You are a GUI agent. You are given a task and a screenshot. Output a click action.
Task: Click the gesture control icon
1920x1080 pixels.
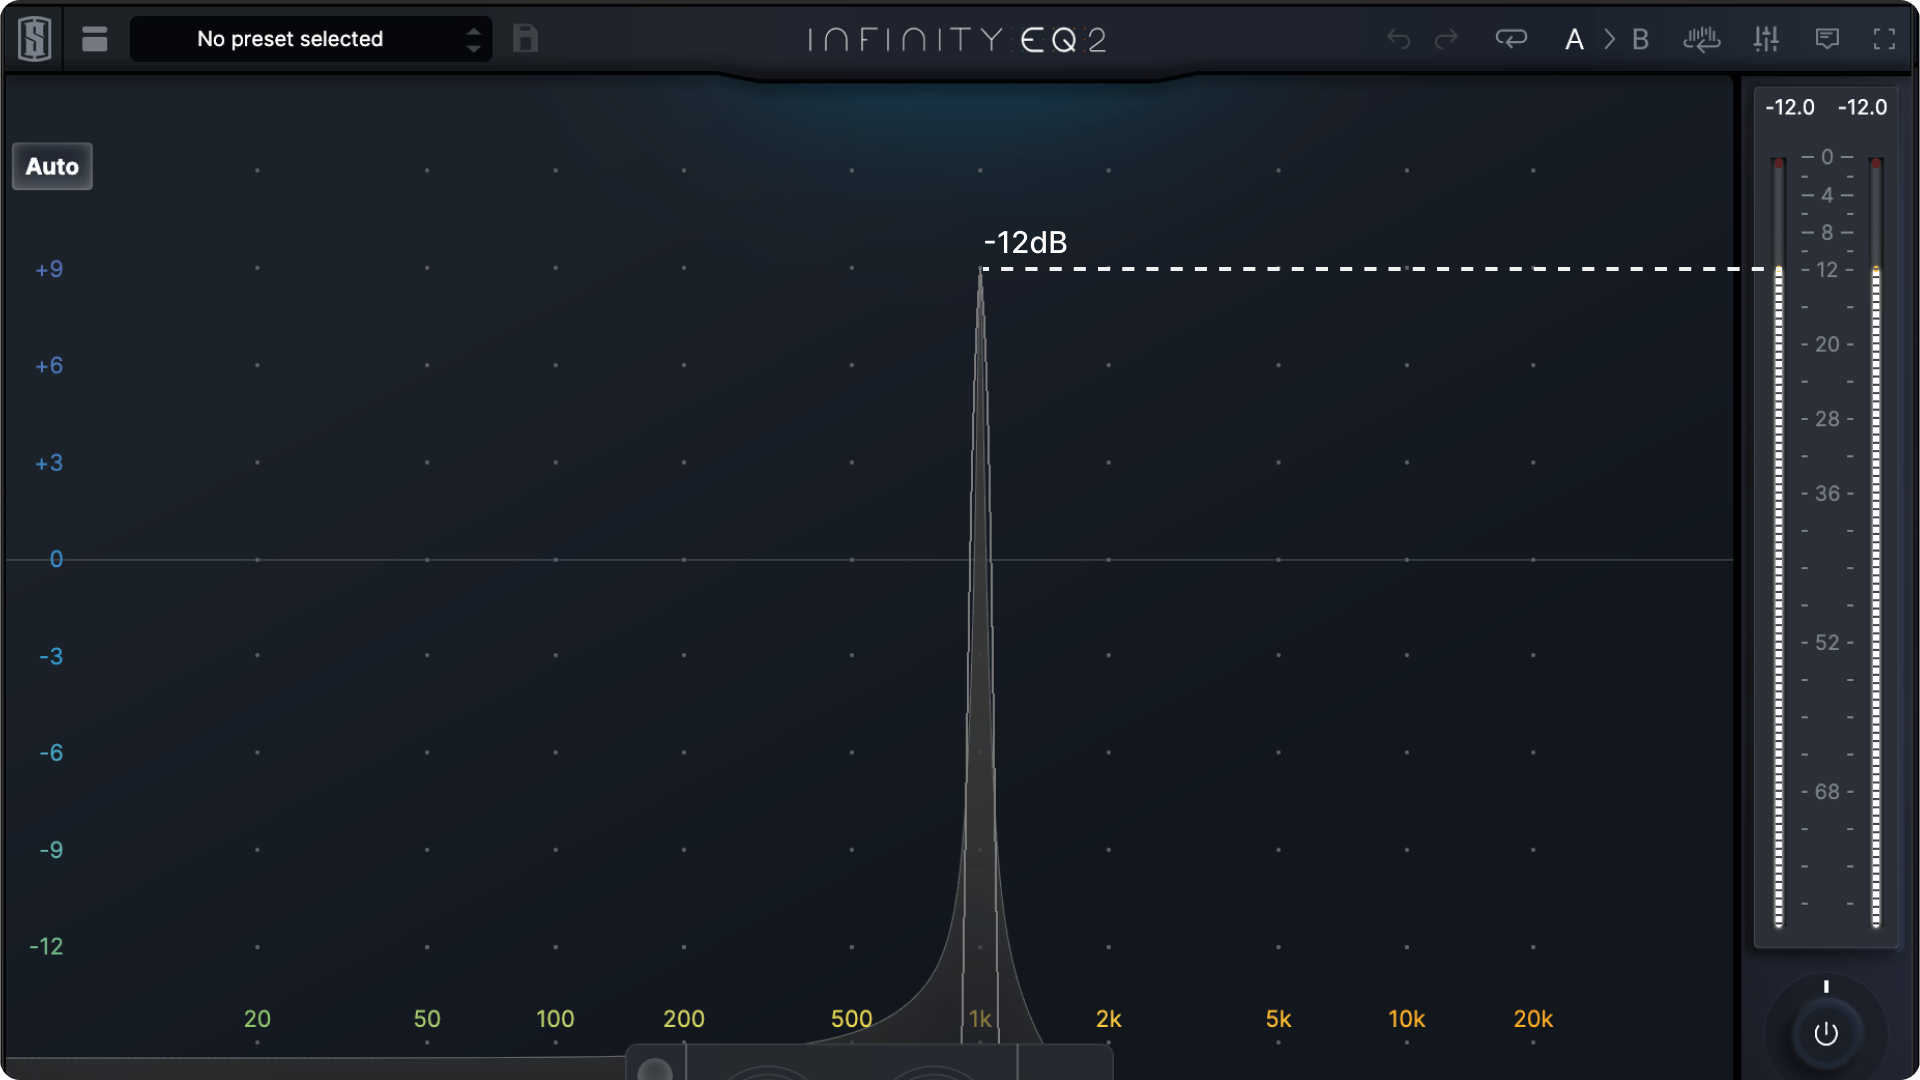[x=1703, y=39]
